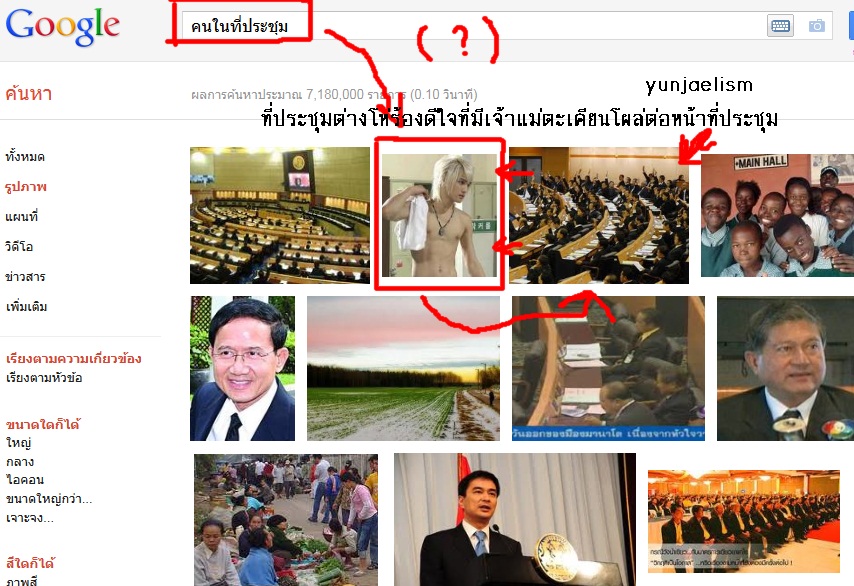This screenshot has width=854, height=586.
Task: Select the รูปภาพ (Images) category
Action: pos(26,187)
